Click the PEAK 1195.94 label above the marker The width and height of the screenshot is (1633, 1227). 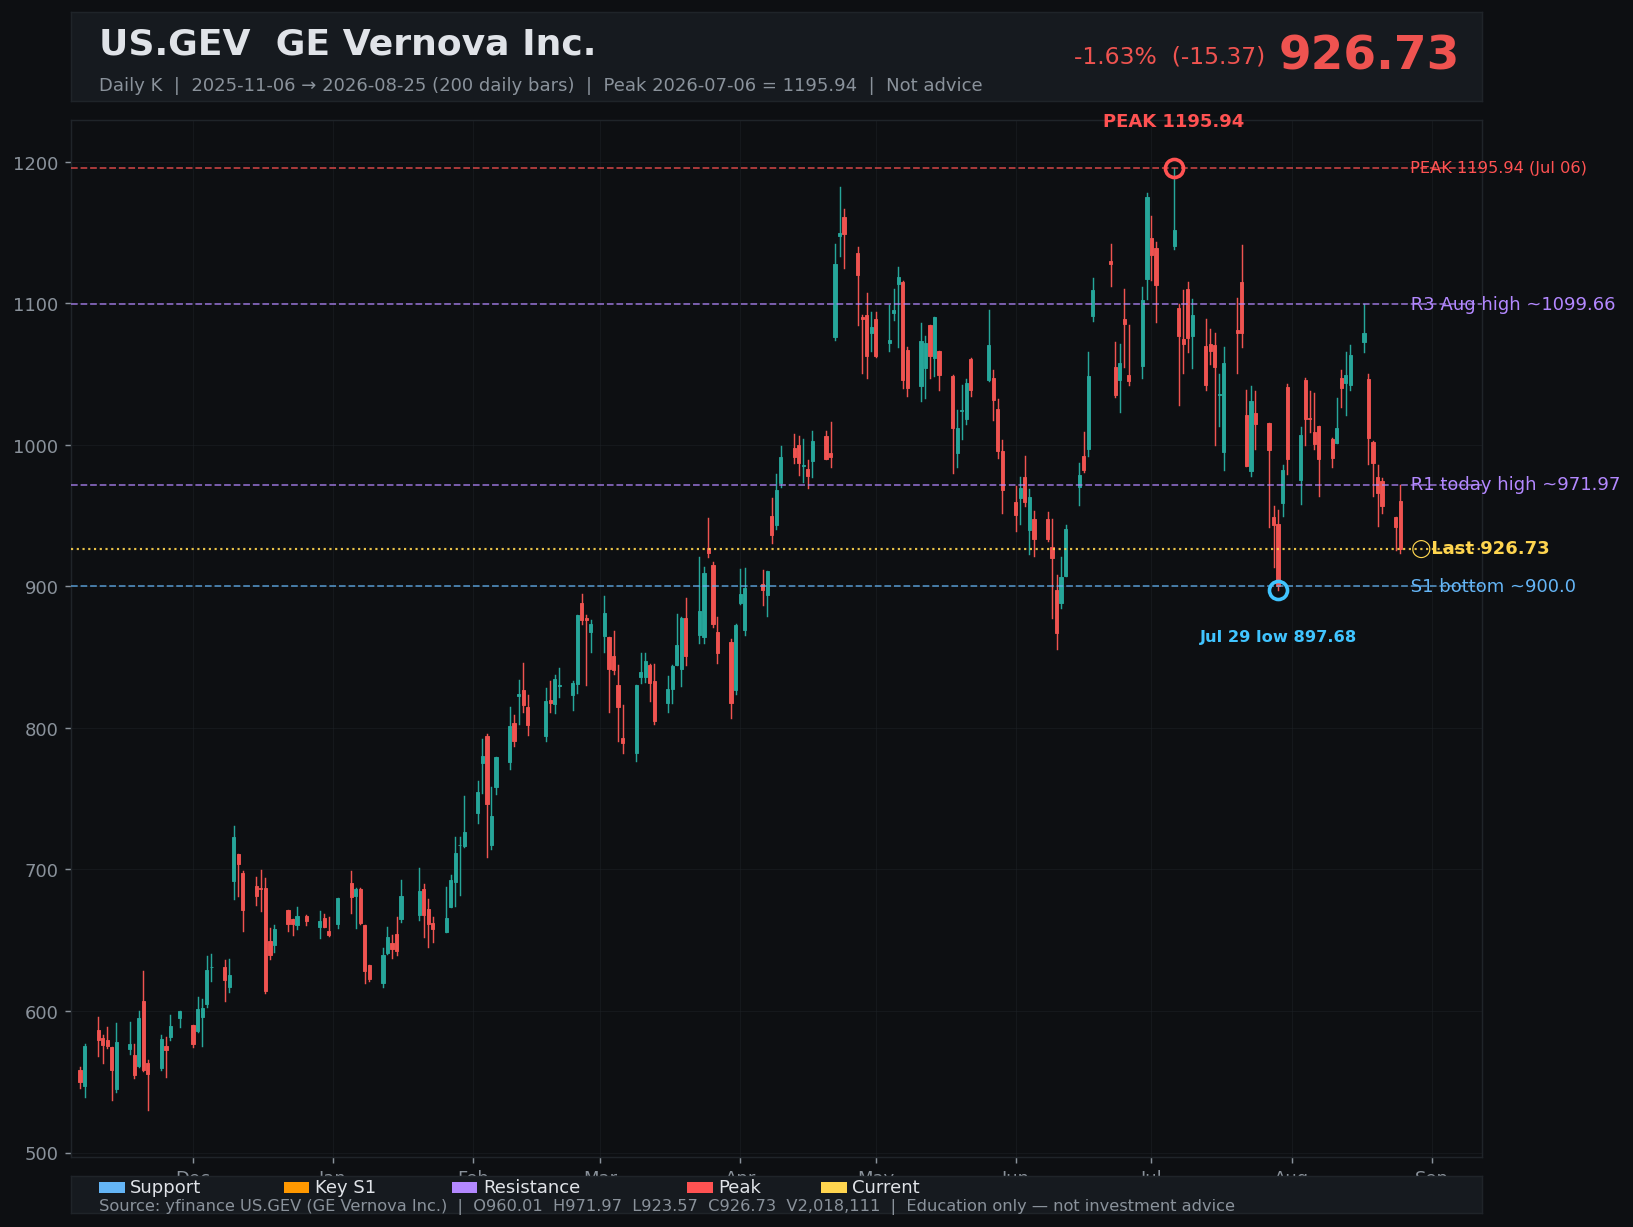[1173, 121]
